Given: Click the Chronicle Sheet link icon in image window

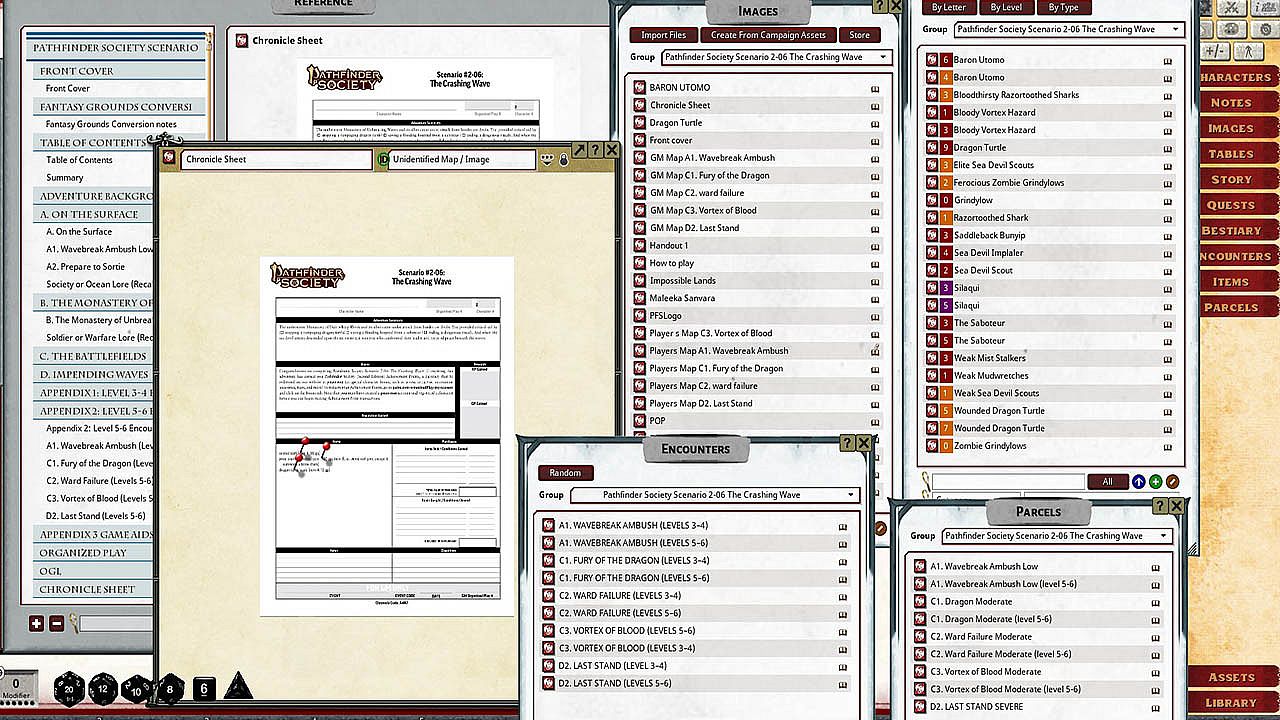Looking at the screenshot, I should (170, 159).
